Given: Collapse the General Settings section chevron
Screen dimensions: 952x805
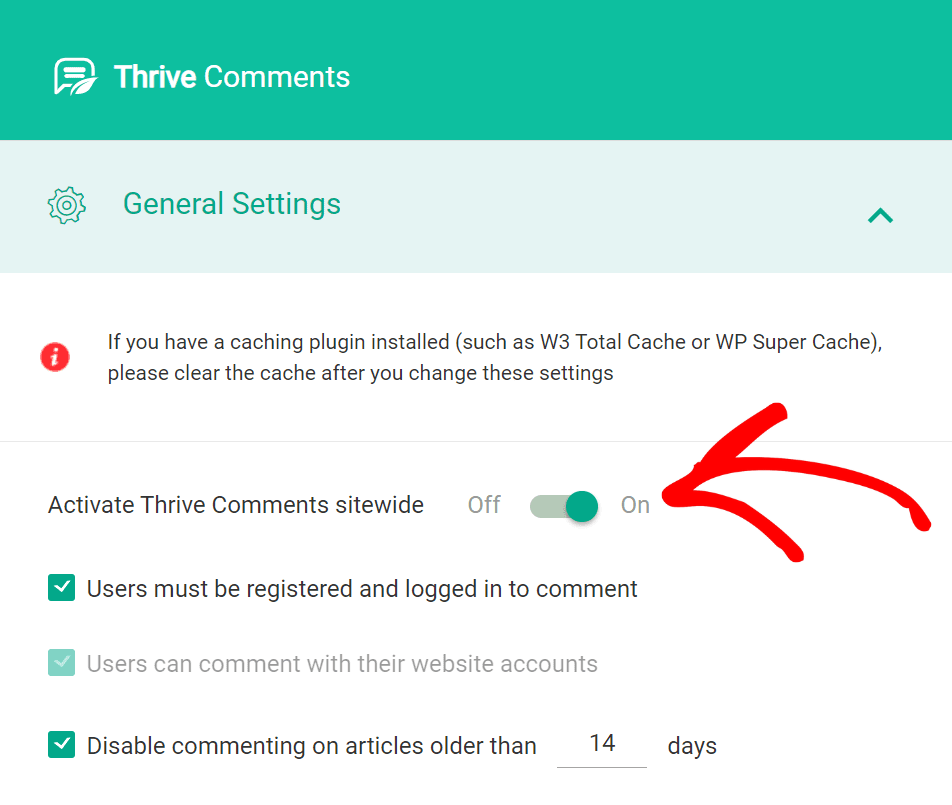Looking at the screenshot, I should click(x=880, y=214).
